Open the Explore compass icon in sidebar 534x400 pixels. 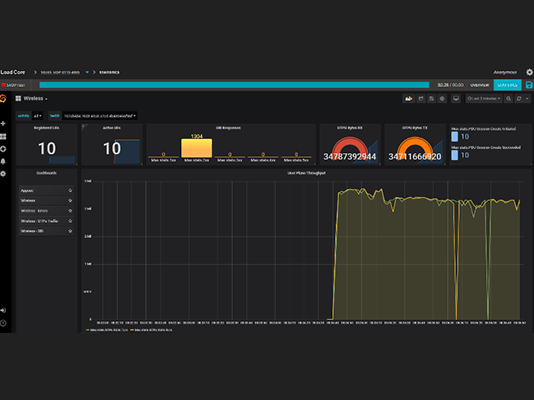pyautogui.click(x=3, y=149)
